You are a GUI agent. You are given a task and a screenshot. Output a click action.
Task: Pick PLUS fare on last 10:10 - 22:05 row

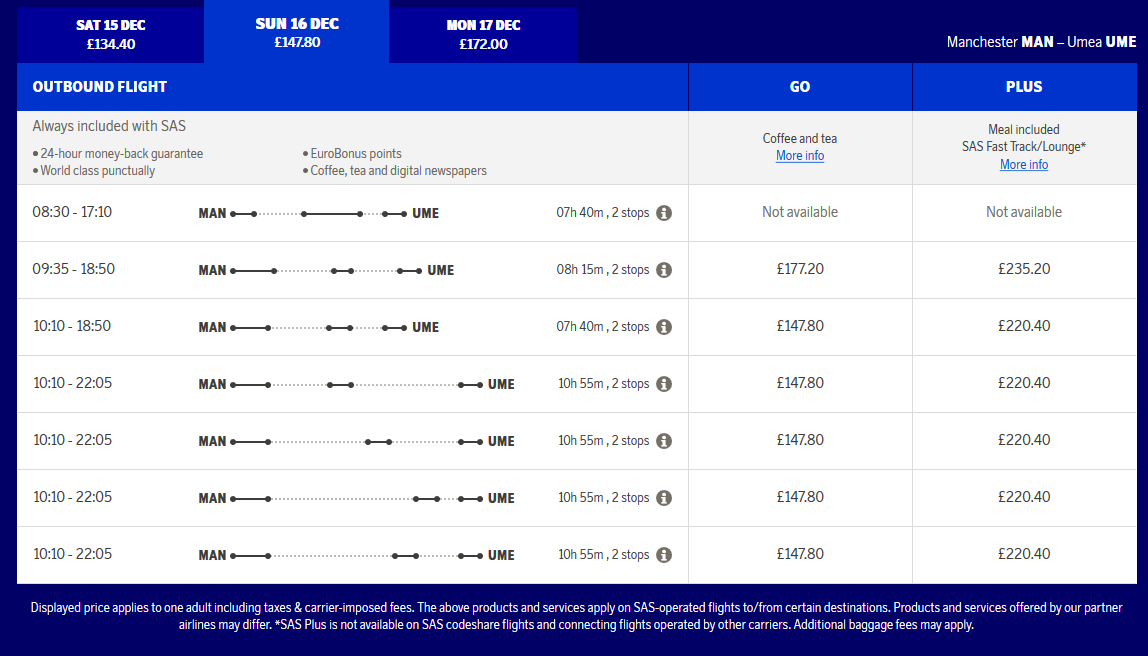pyautogui.click(x=1024, y=554)
